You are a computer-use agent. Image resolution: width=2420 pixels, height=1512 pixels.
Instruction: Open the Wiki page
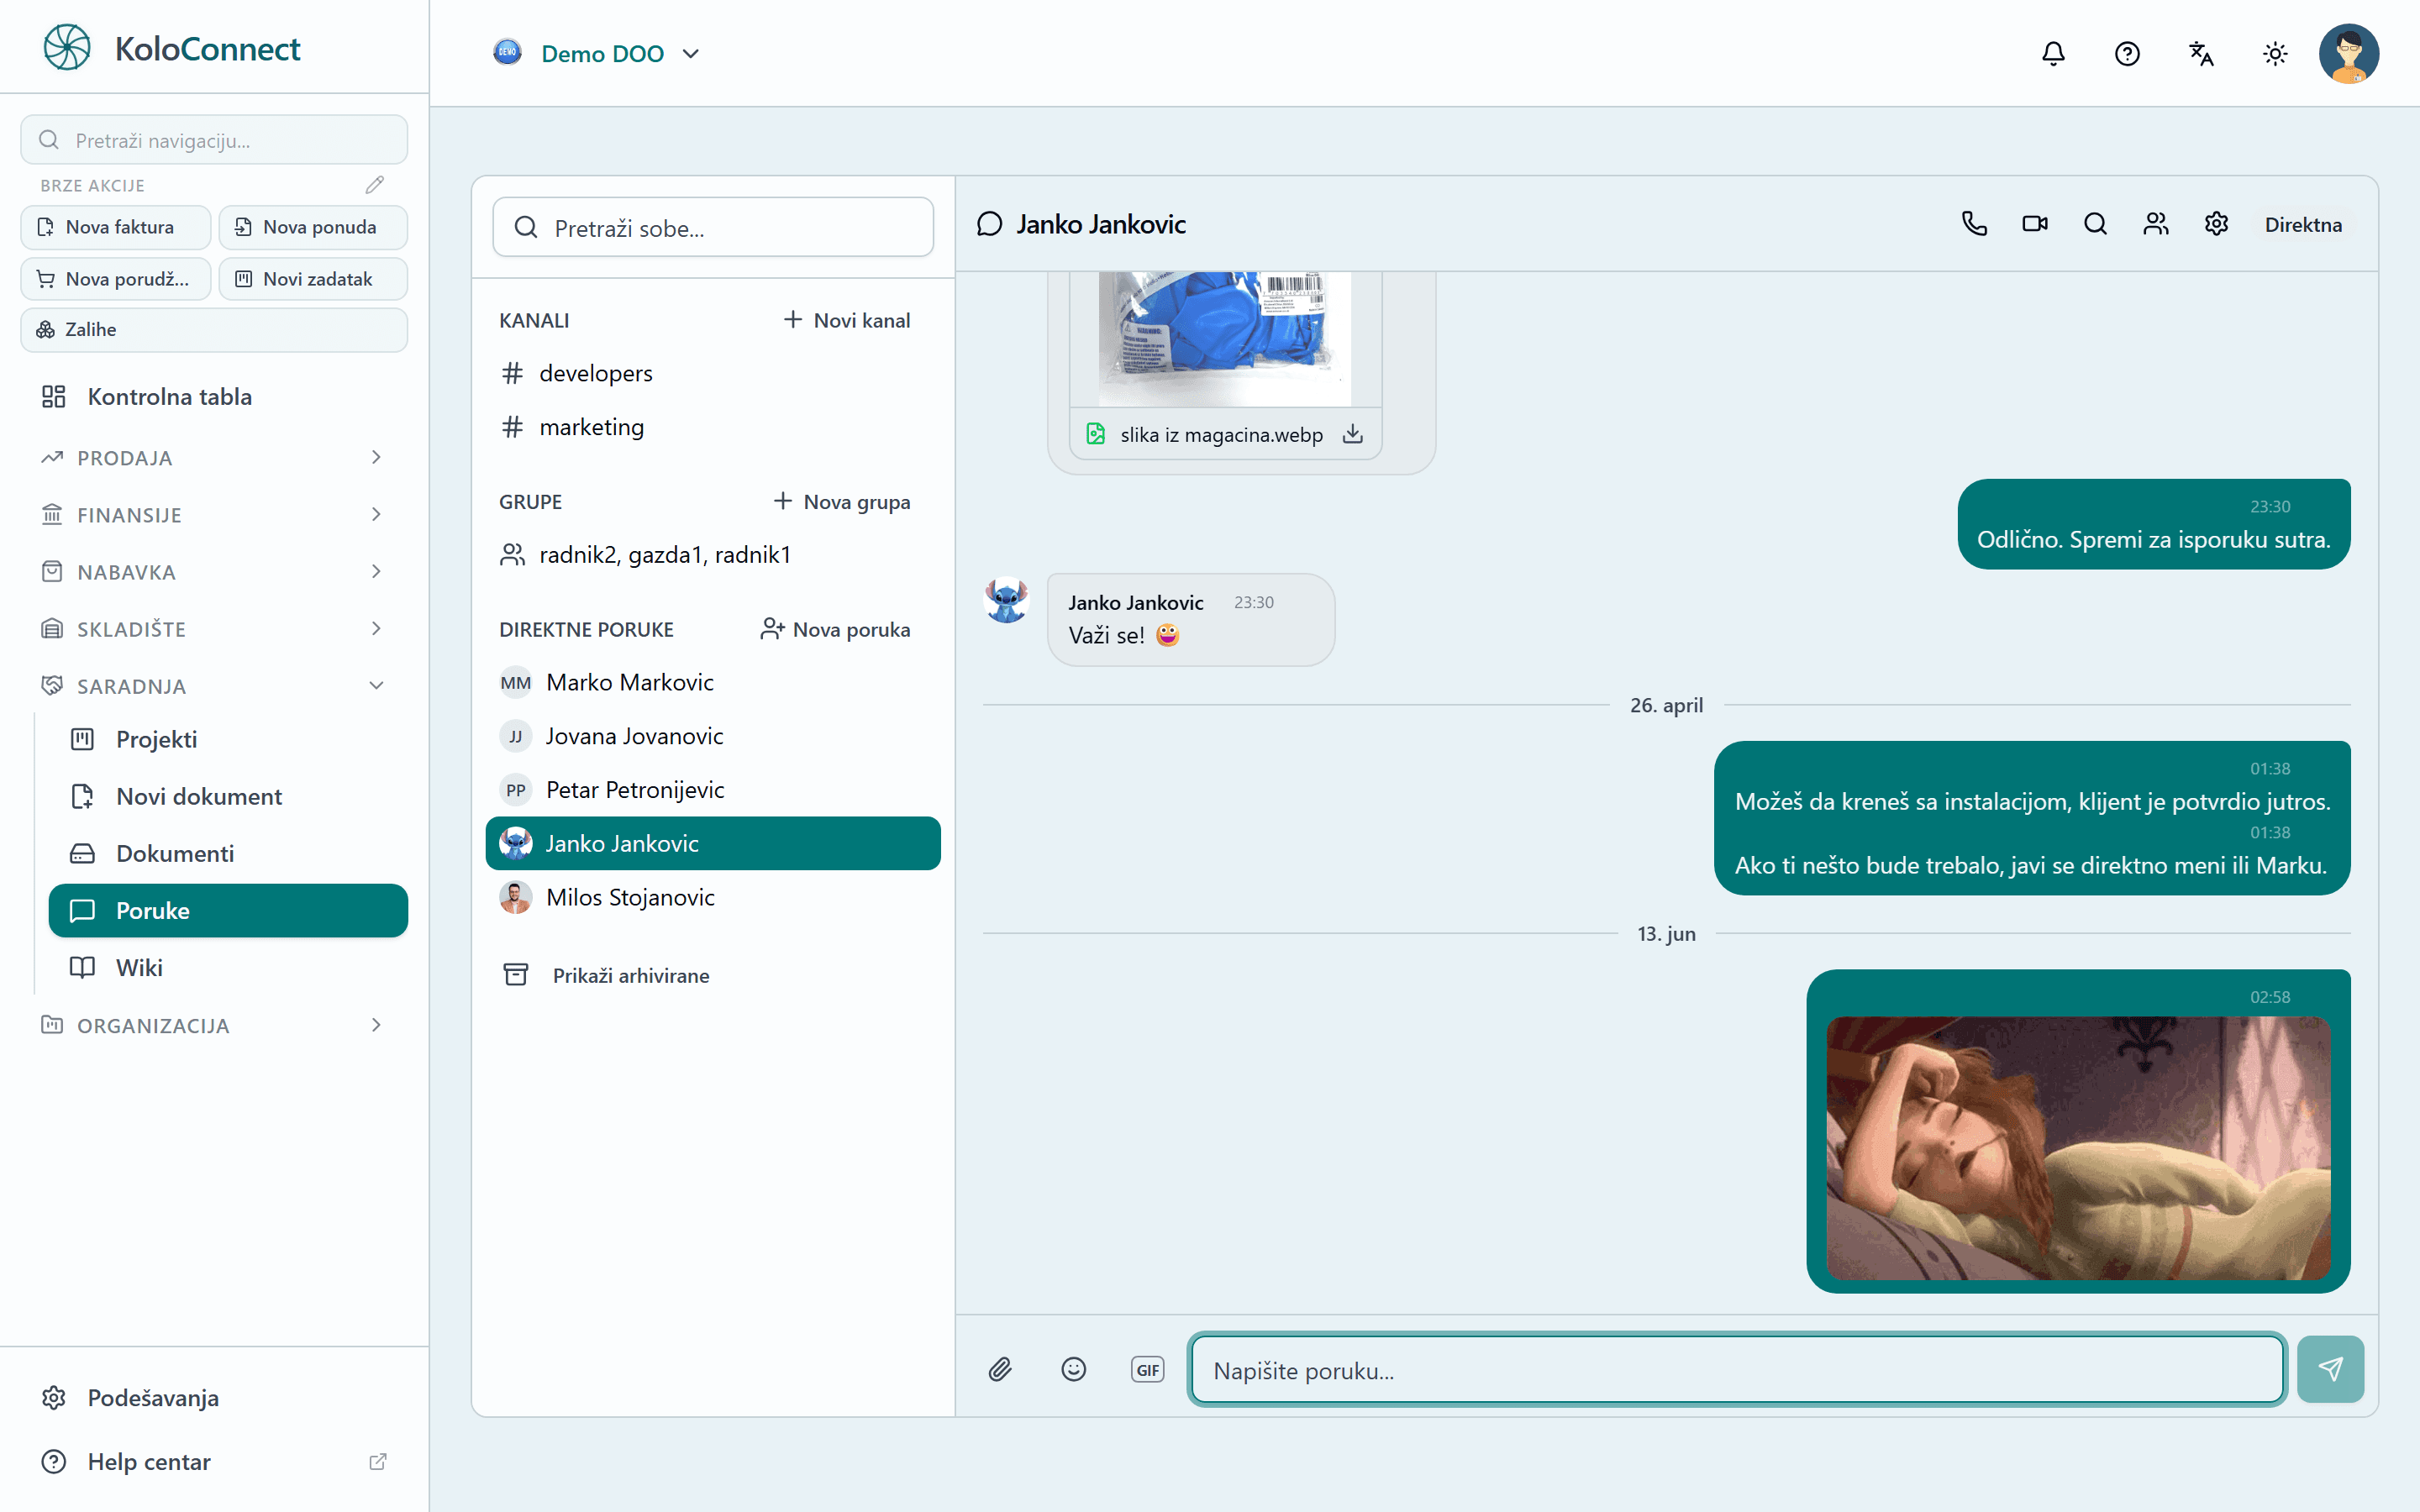pyautogui.click(x=228, y=968)
